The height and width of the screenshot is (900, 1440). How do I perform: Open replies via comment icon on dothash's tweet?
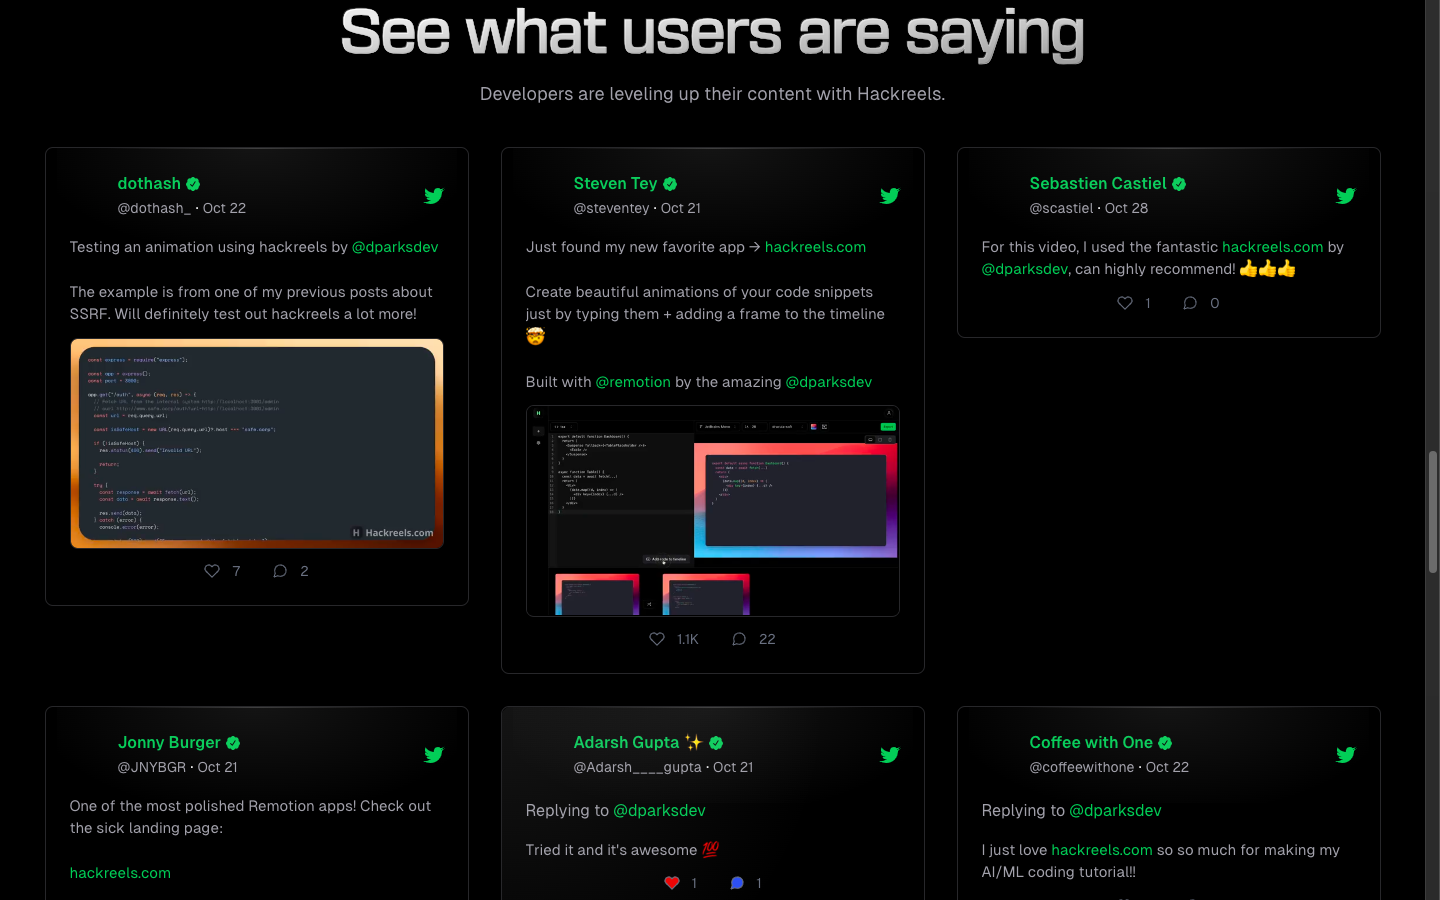280,571
